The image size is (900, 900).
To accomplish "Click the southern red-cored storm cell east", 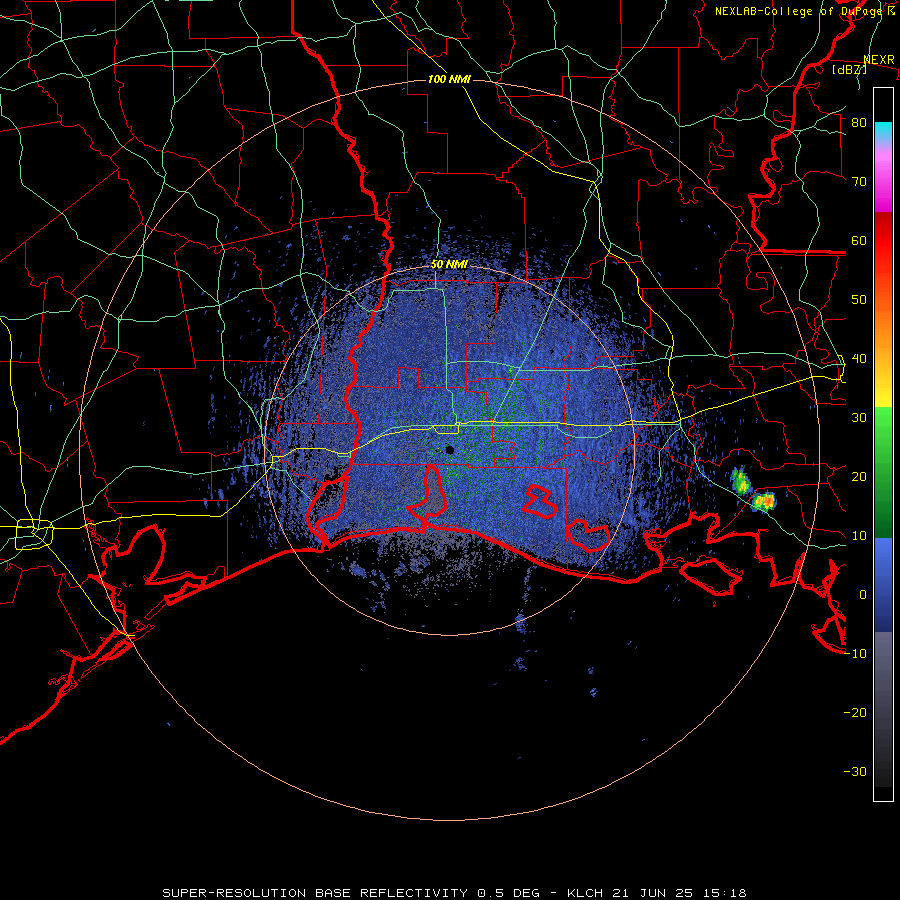I will tap(763, 501).
